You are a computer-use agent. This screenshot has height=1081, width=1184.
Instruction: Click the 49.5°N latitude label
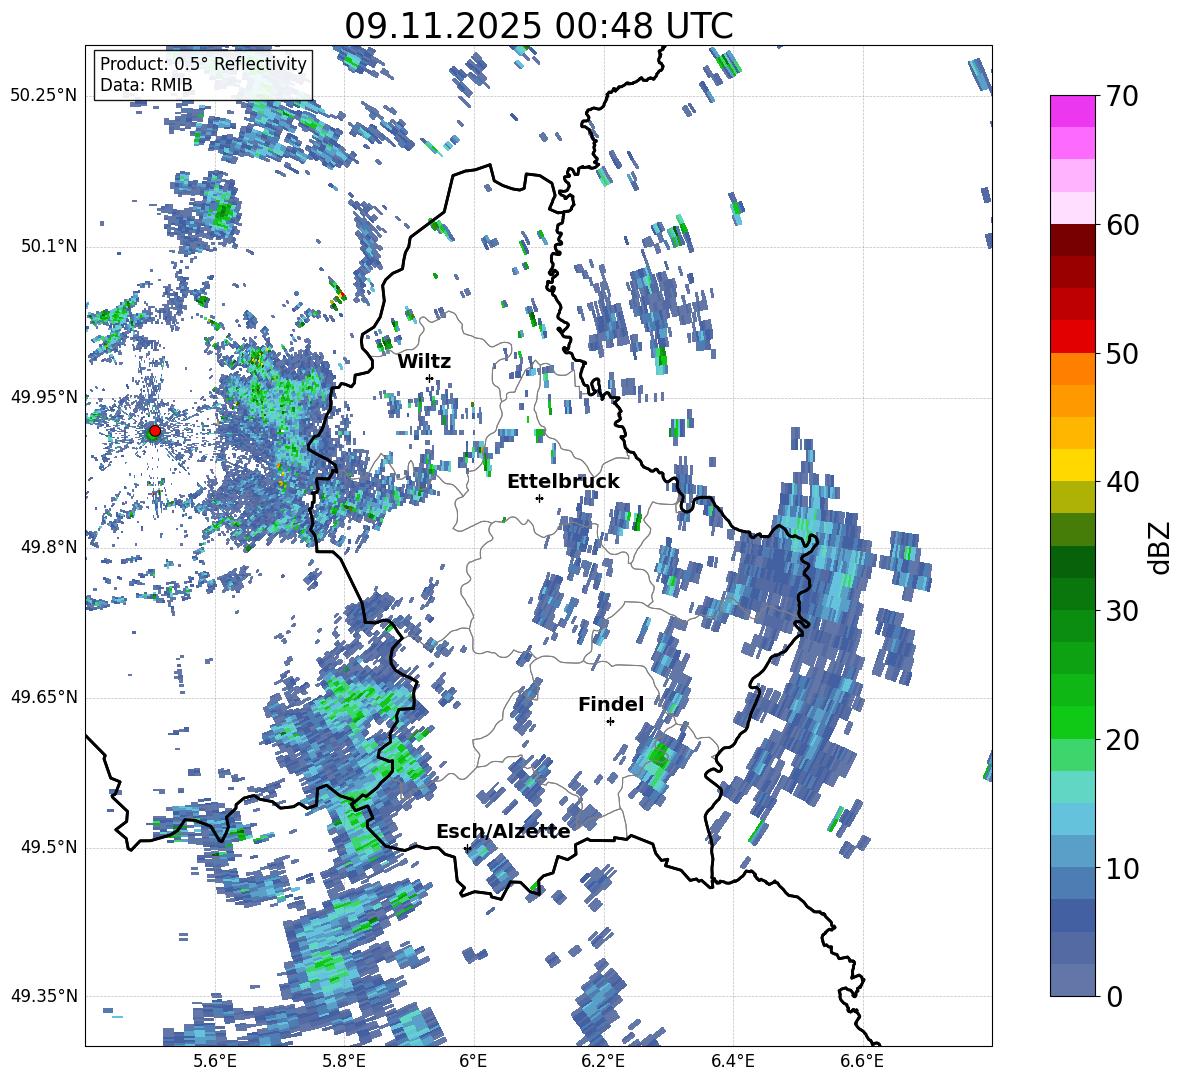pos(49,847)
